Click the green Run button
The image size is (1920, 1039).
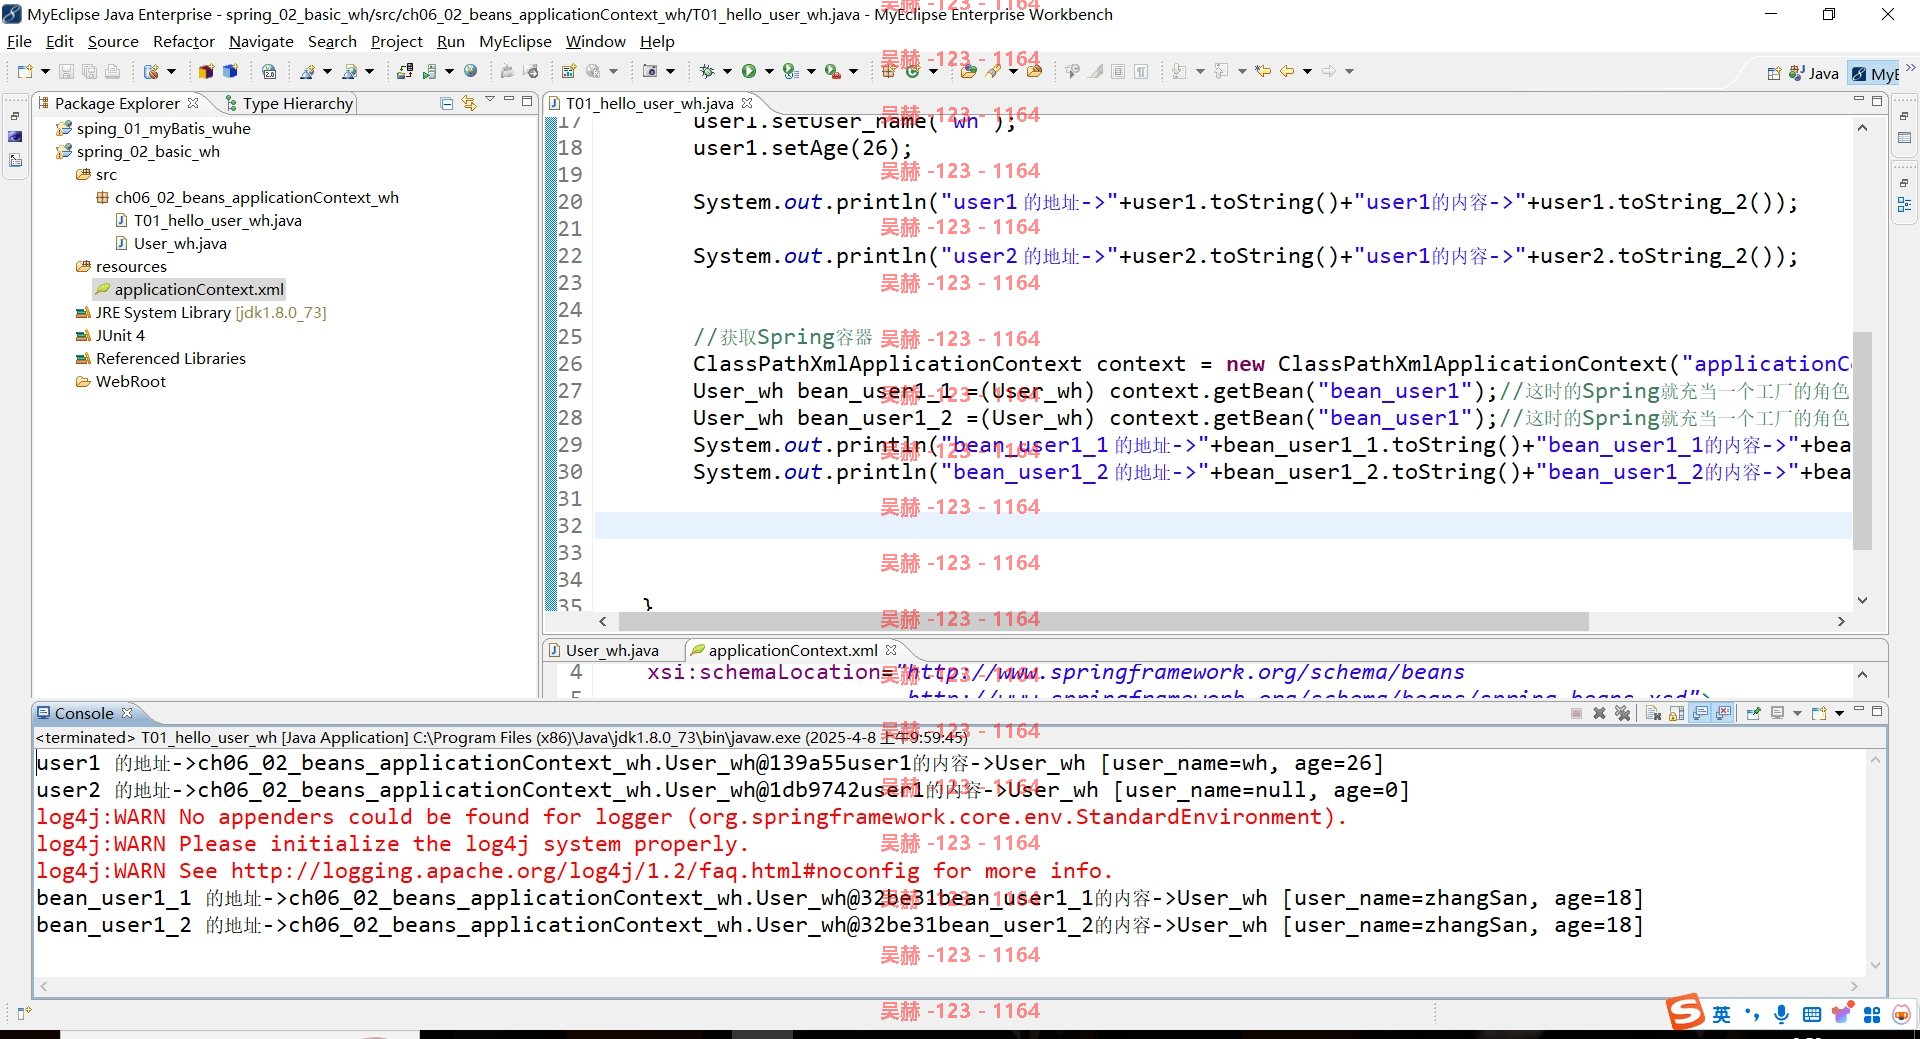click(x=749, y=71)
